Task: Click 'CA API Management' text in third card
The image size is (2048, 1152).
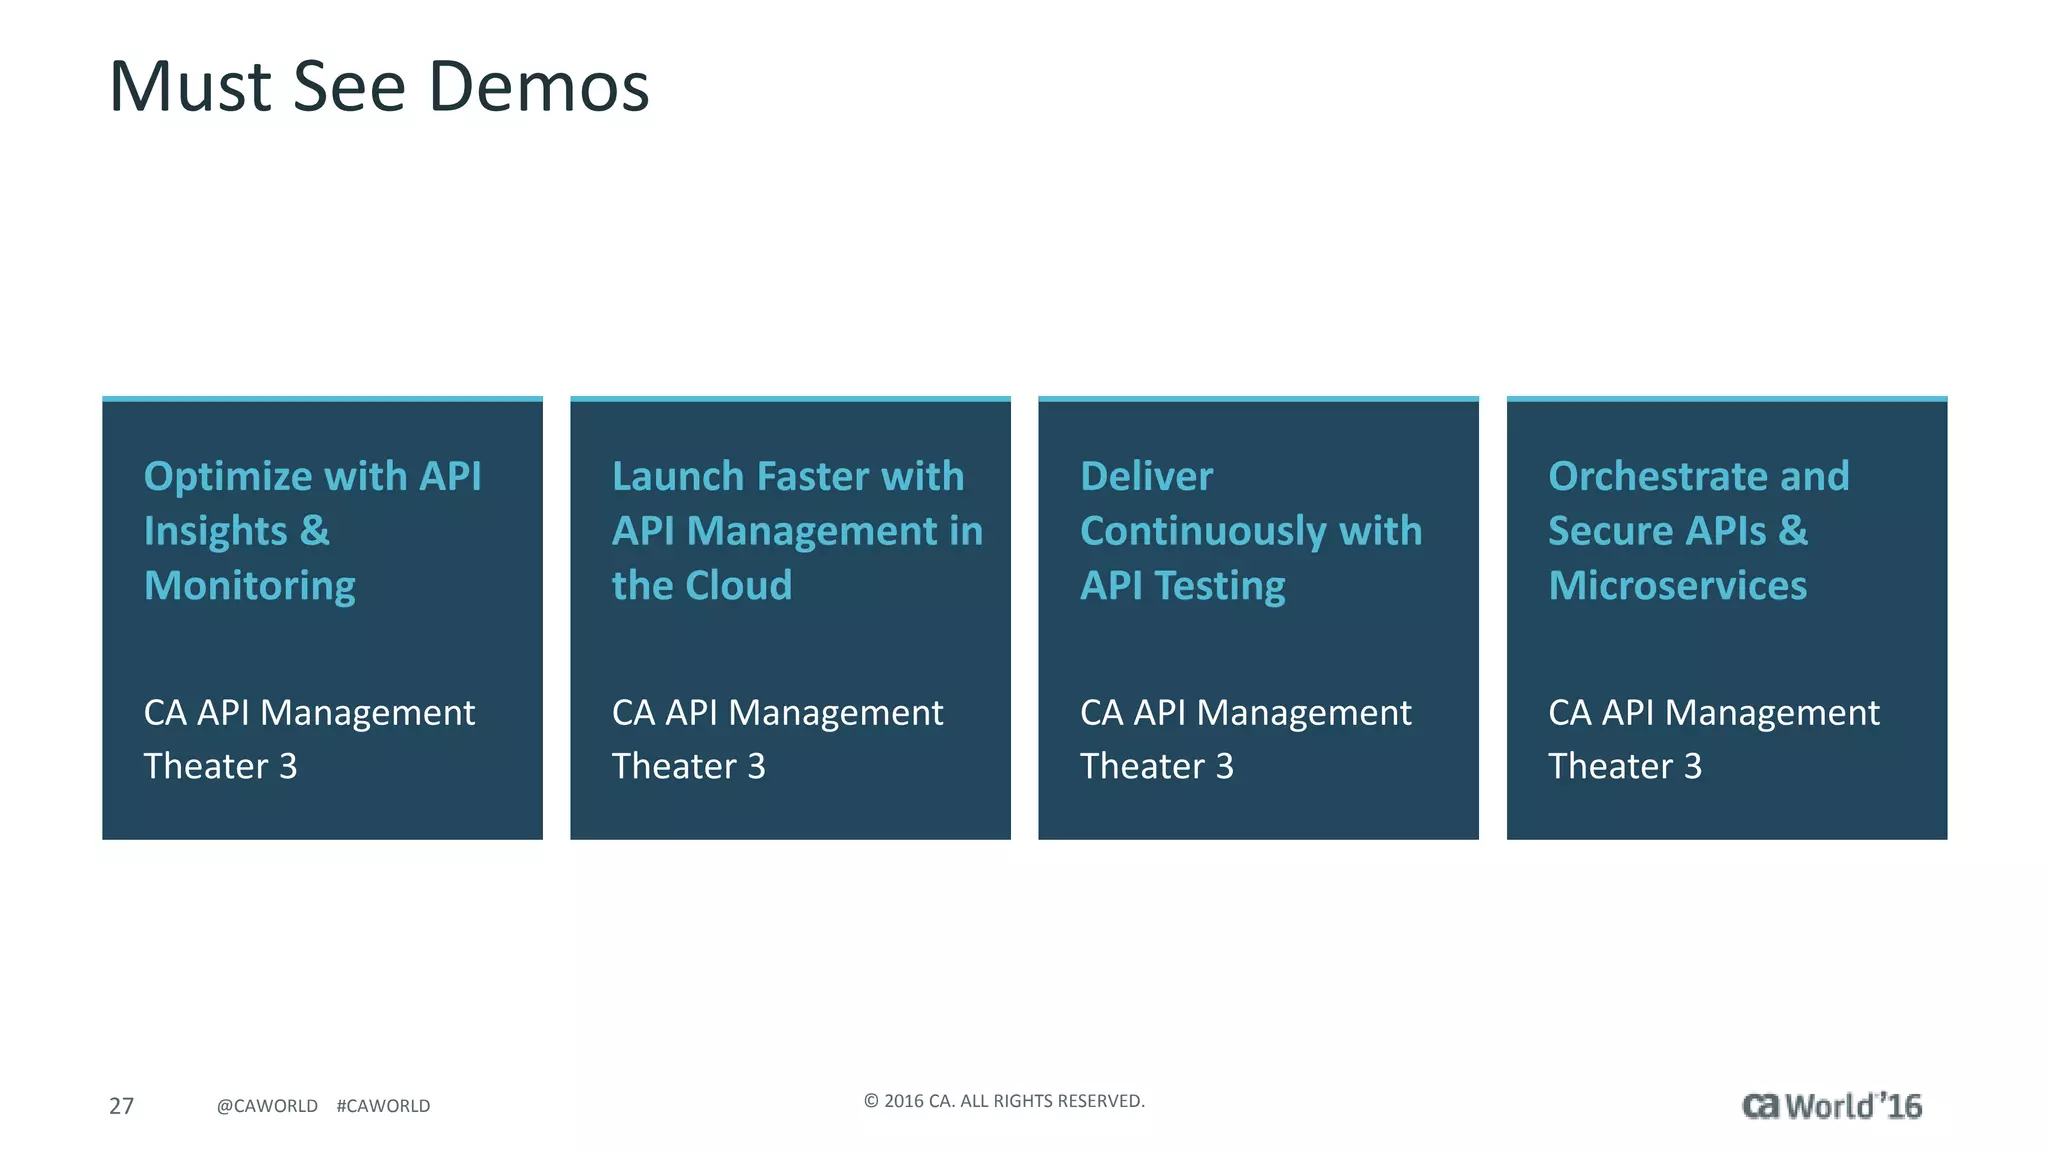Action: coord(1245,713)
